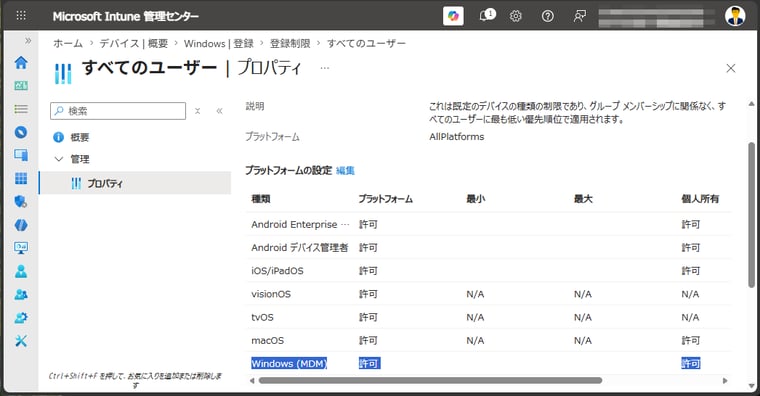Click the デバイス | 概要 breadcrumb
Viewport: 760px width, 396px height.
tap(134, 44)
